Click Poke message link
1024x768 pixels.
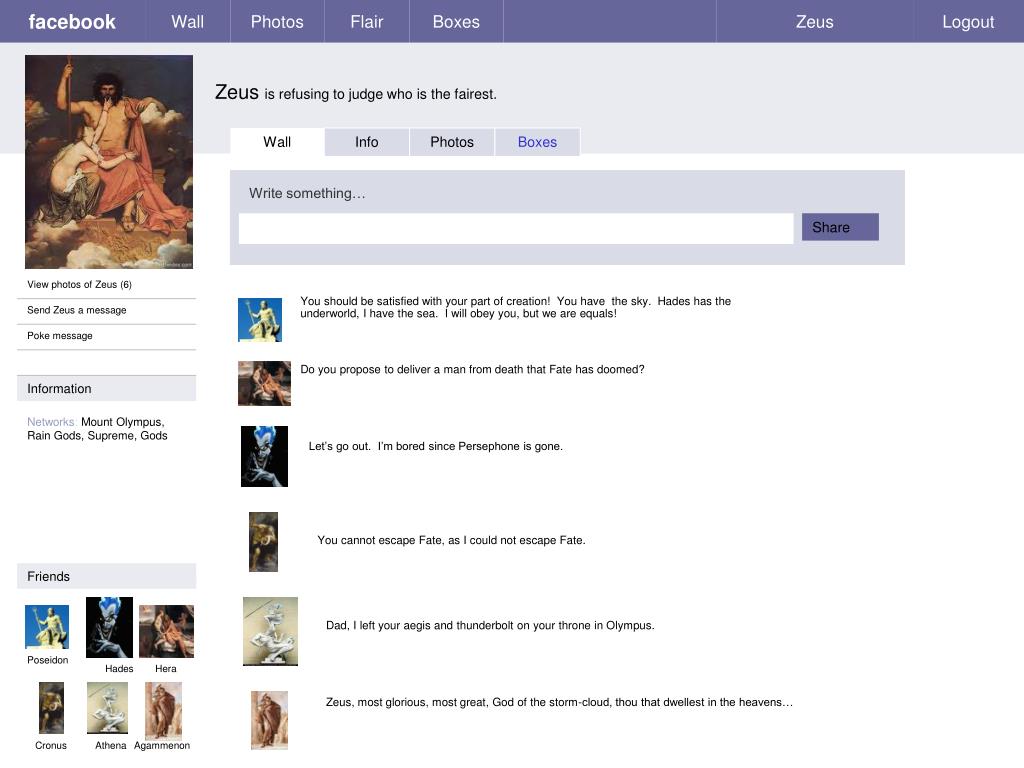click(59, 336)
